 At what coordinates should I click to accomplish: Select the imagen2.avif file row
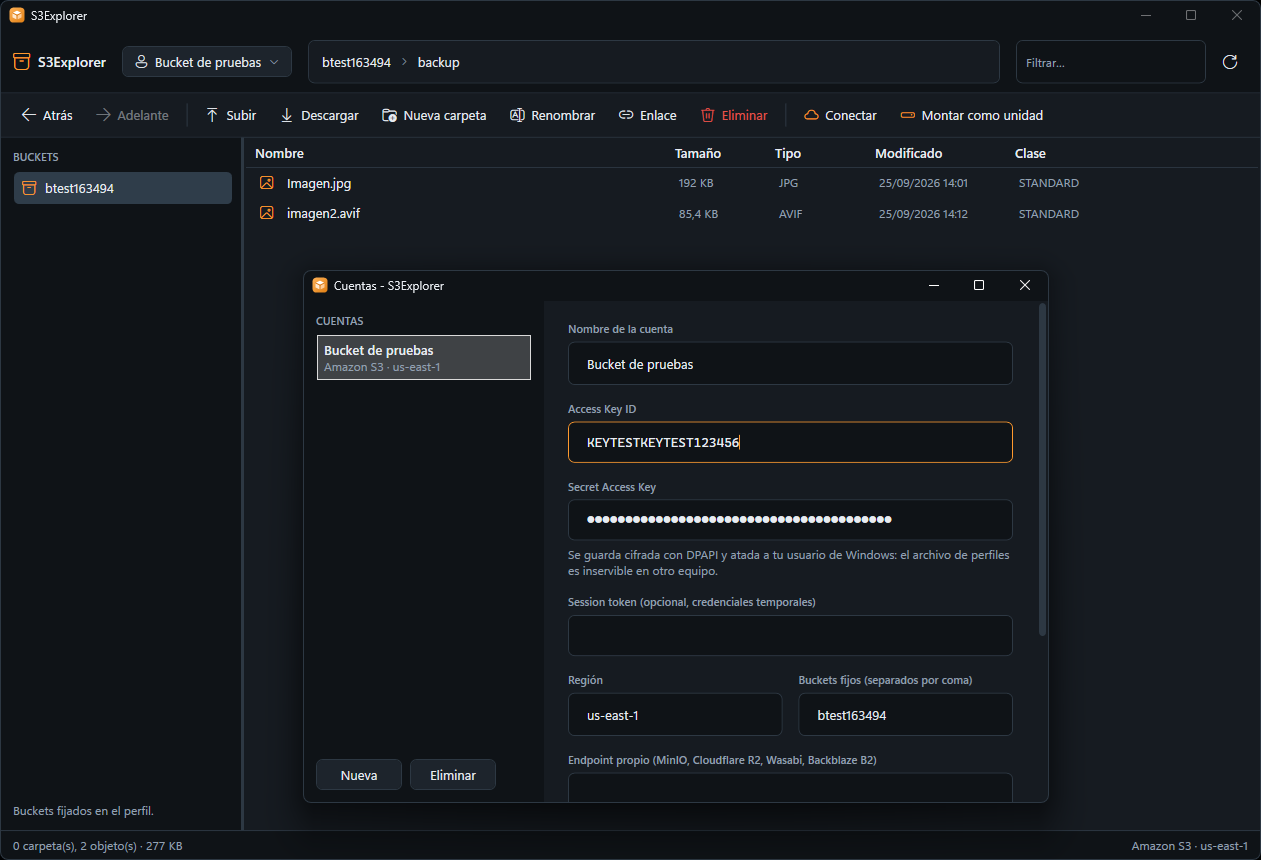(752, 213)
